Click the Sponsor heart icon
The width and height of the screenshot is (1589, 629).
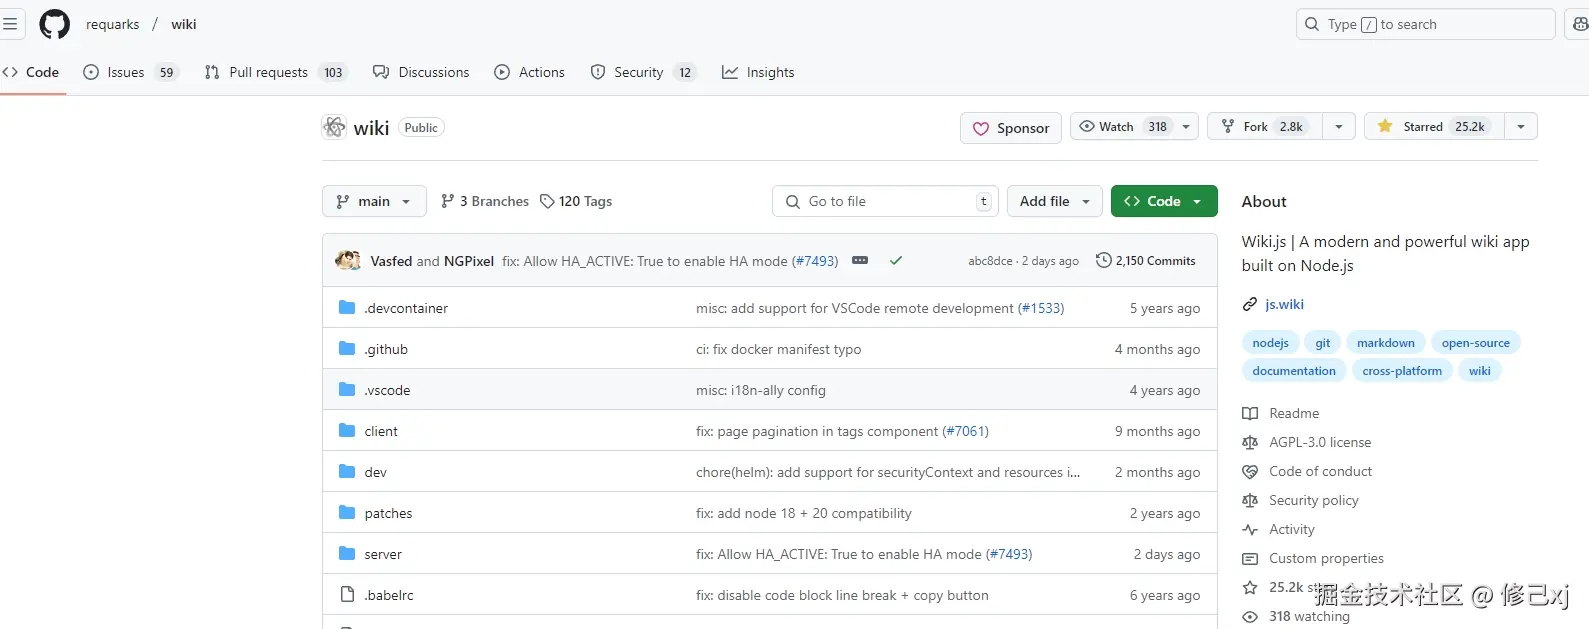pos(981,128)
